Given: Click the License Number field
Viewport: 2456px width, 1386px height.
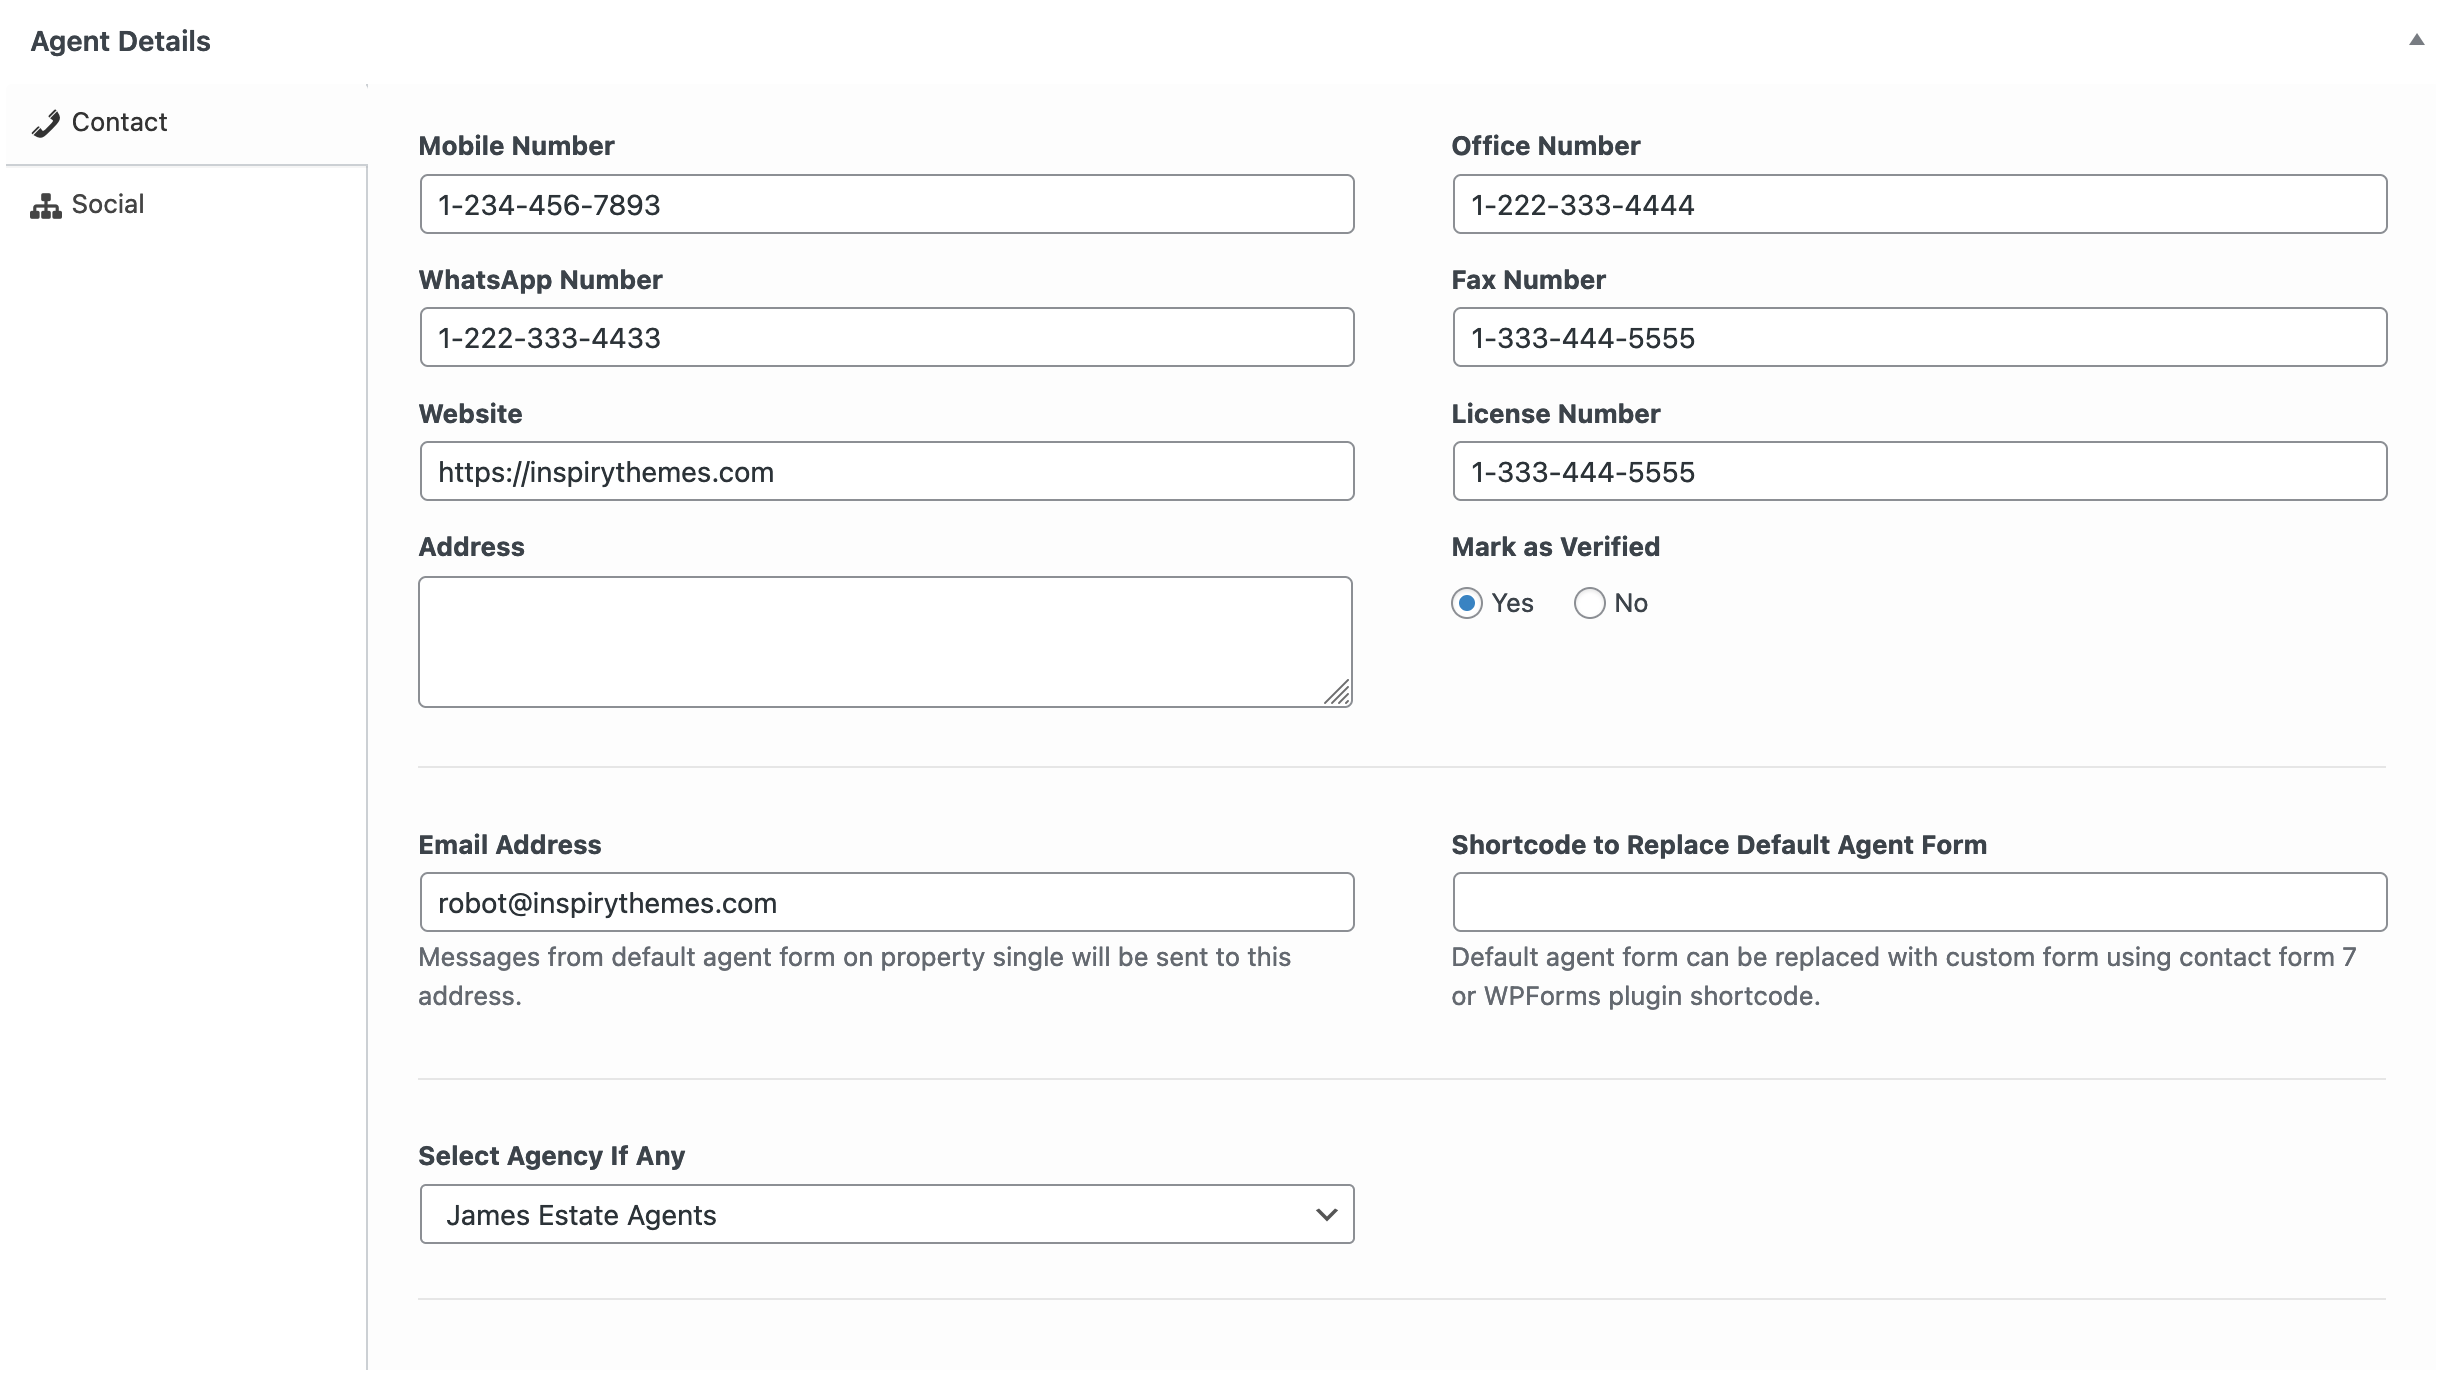Looking at the screenshot, I should 1920,471.
